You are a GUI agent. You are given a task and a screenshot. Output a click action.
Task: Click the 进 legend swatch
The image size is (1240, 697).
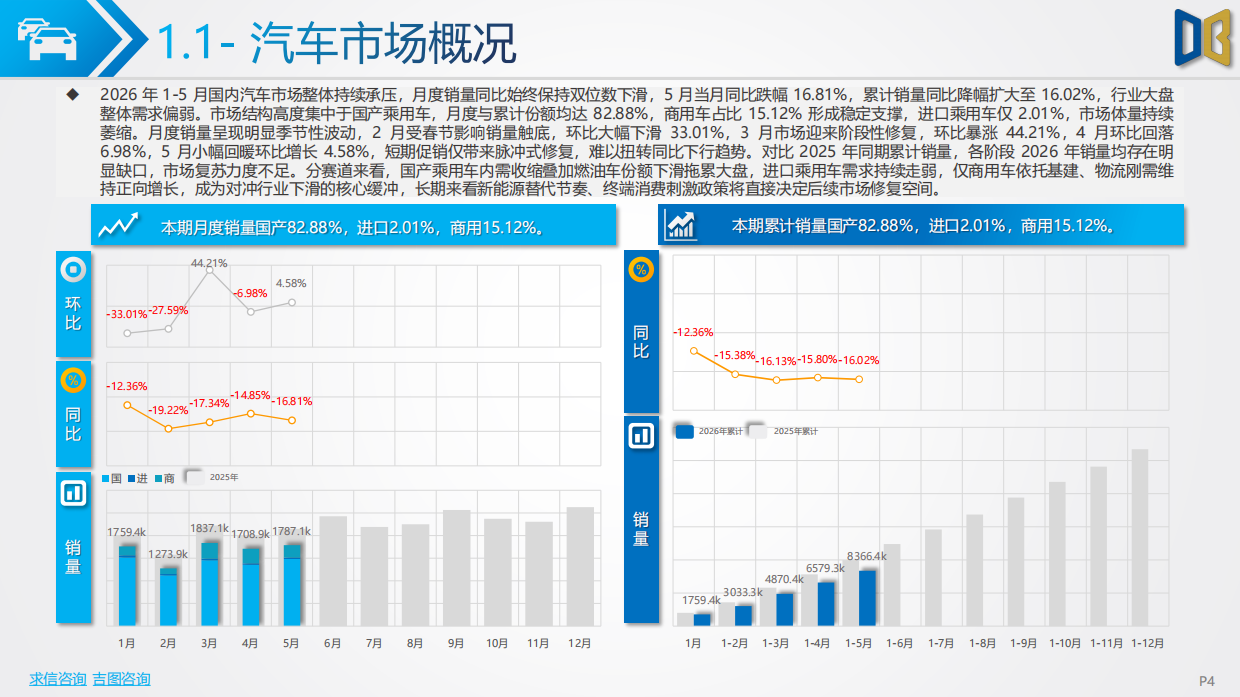click(131, 479)
